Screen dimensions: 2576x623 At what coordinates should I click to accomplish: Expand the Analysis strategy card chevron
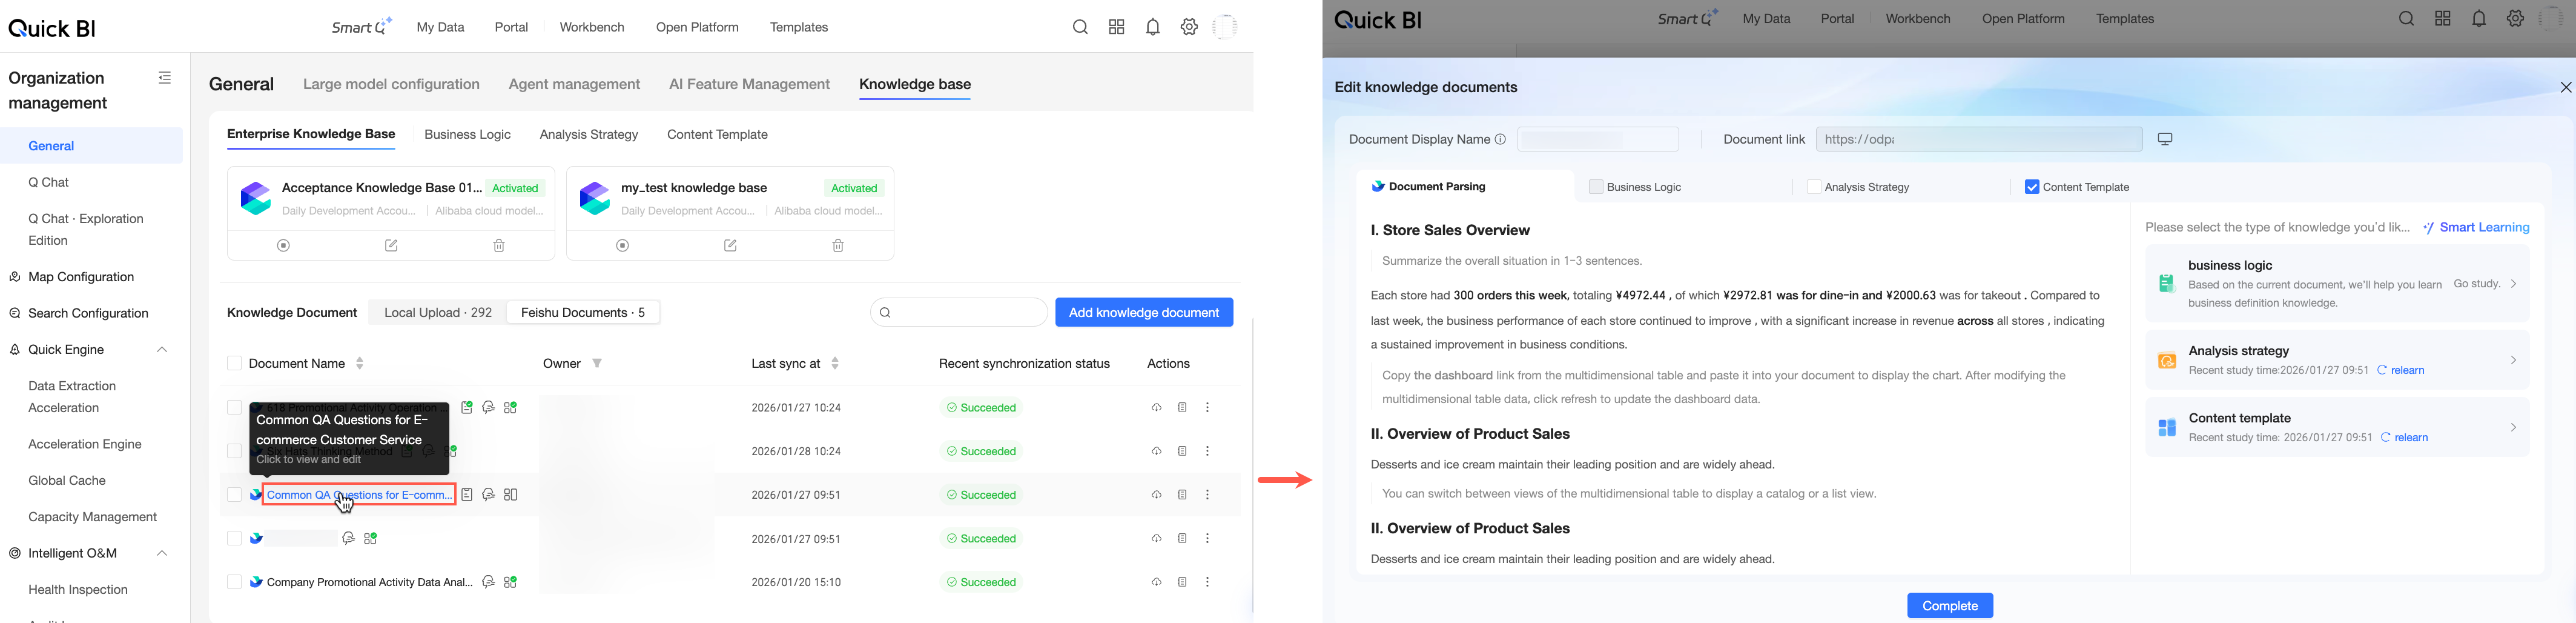[2513, 361]
